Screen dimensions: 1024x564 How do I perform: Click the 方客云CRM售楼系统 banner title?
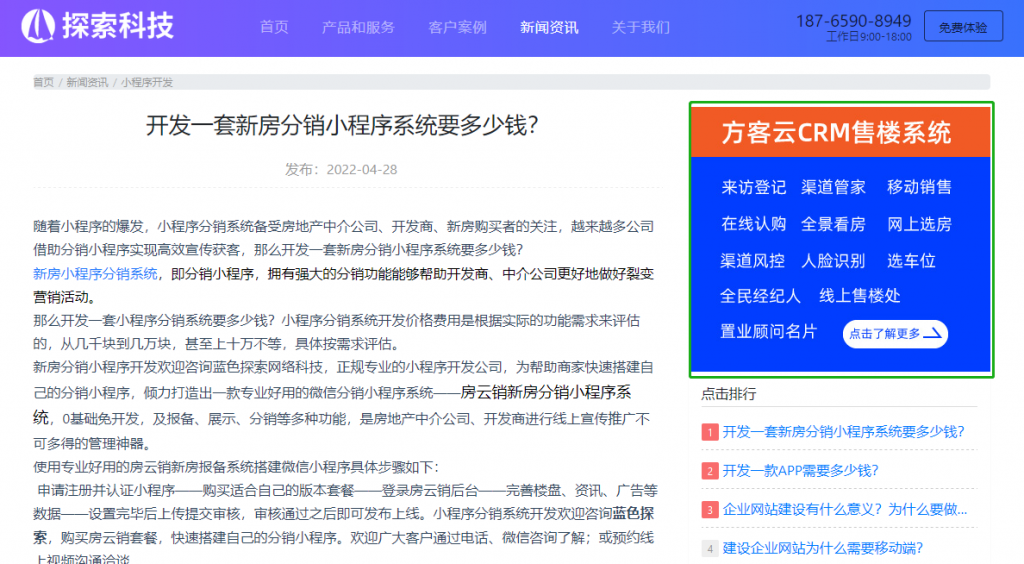tap(837, 133)
